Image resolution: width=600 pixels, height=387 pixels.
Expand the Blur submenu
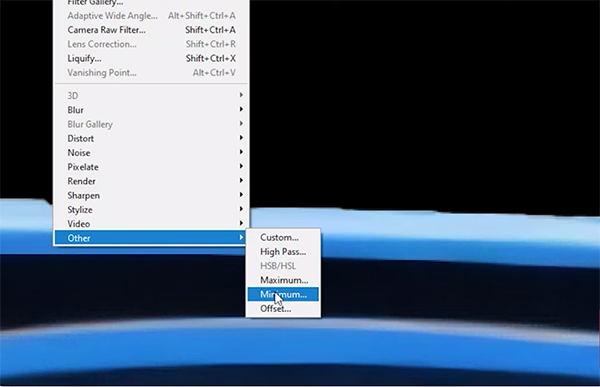[151, 110]
